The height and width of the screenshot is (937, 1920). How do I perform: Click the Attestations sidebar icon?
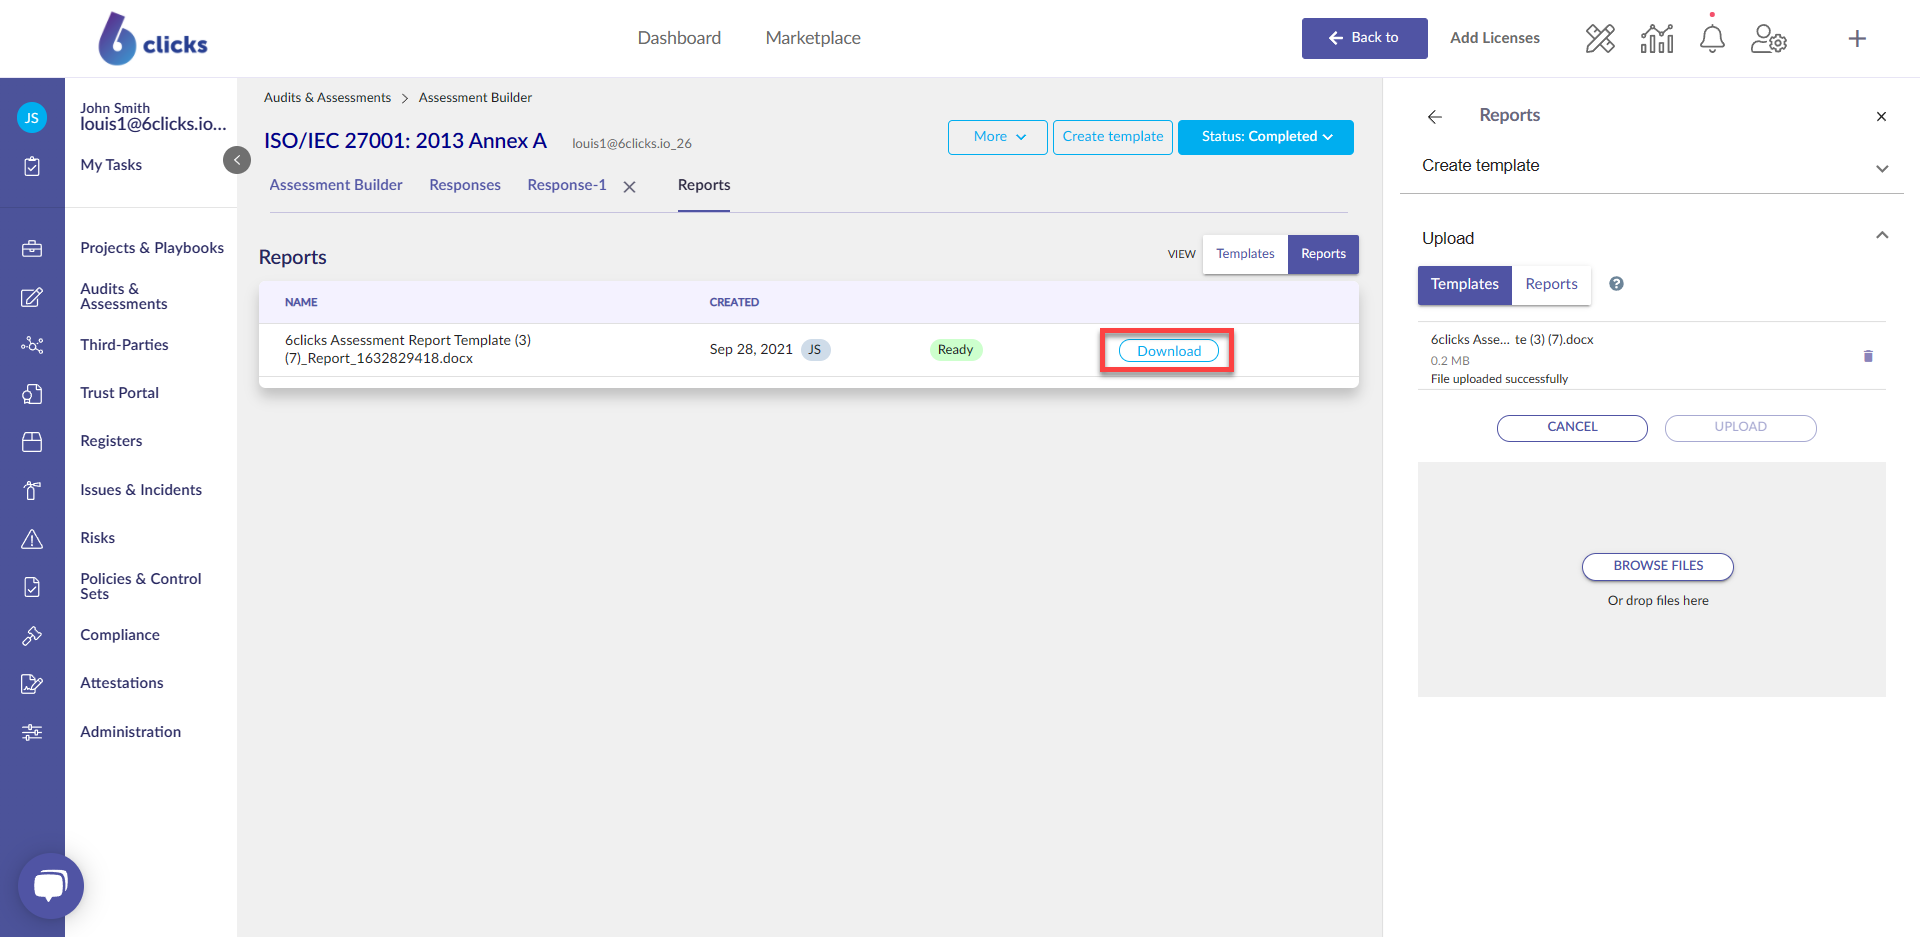32,683
